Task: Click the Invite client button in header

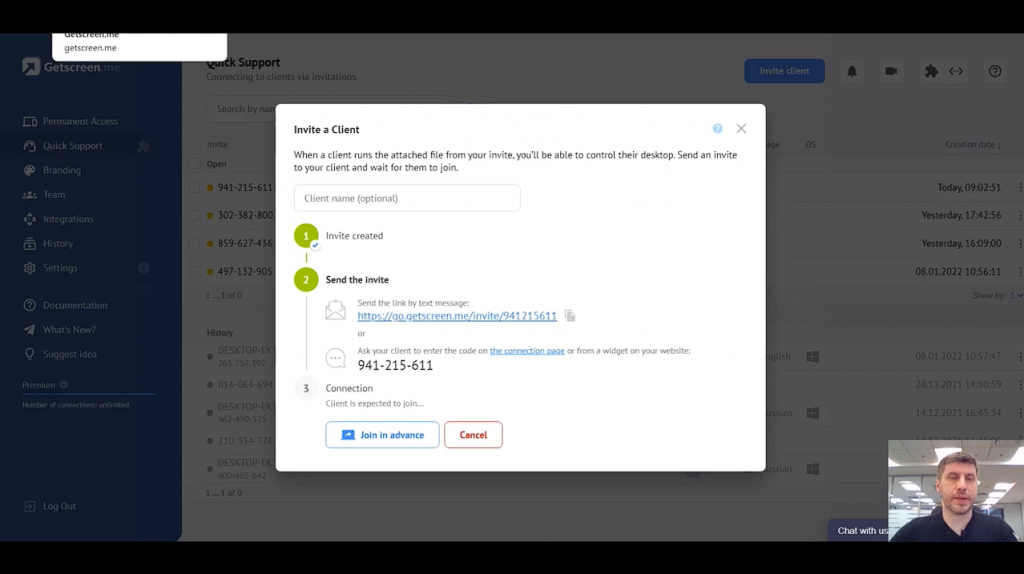Action: [784, 71]
